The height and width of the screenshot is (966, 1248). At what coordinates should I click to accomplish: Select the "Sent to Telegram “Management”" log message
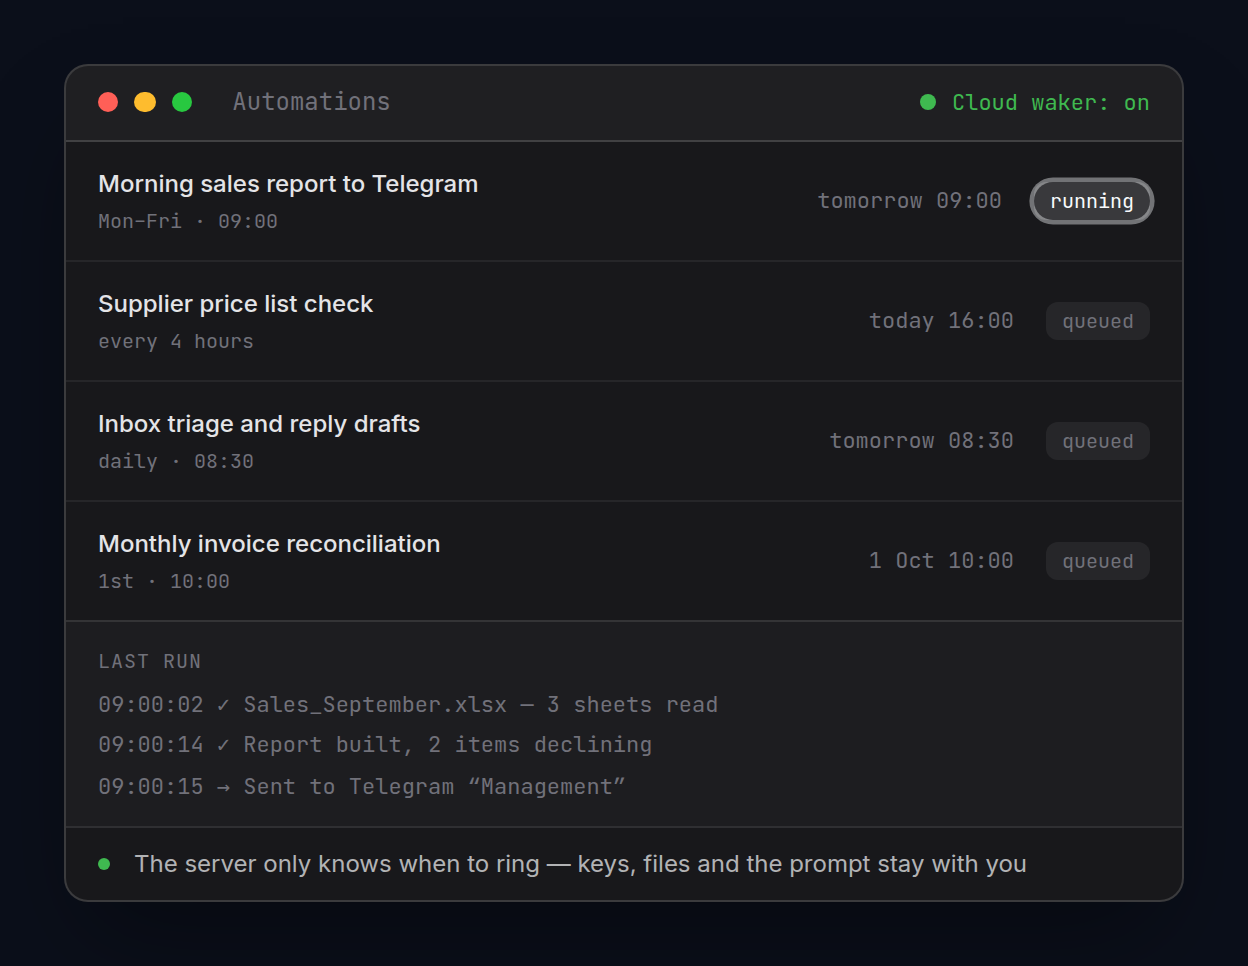(x=435, y=787)
